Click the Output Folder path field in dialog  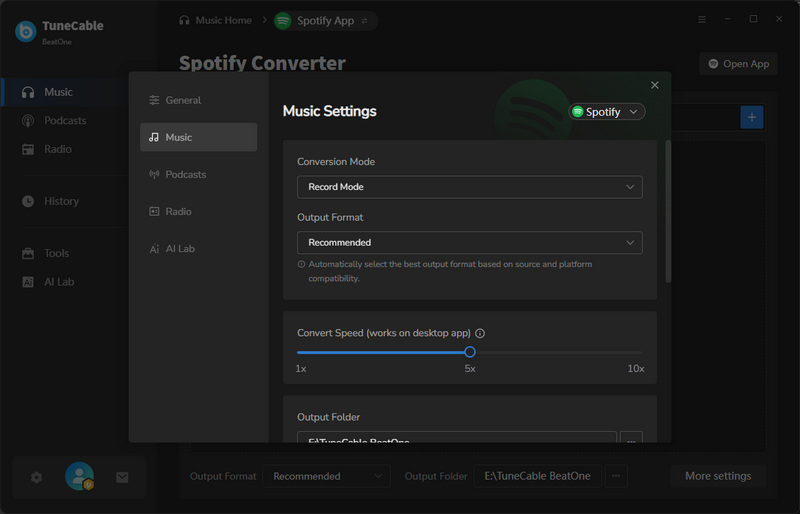tap(456, 439)
